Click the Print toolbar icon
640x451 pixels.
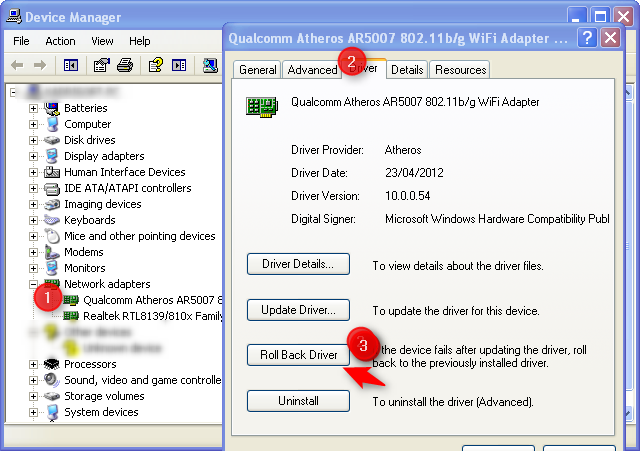click(125, 66)
